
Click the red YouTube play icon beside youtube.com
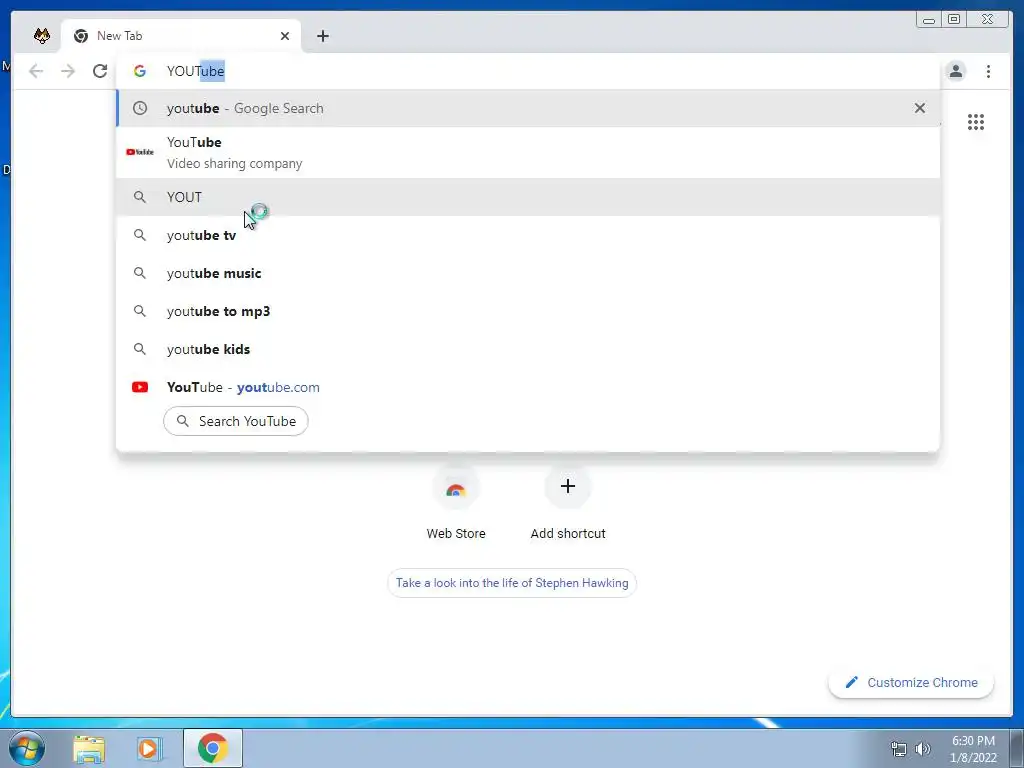pos(140,387)
